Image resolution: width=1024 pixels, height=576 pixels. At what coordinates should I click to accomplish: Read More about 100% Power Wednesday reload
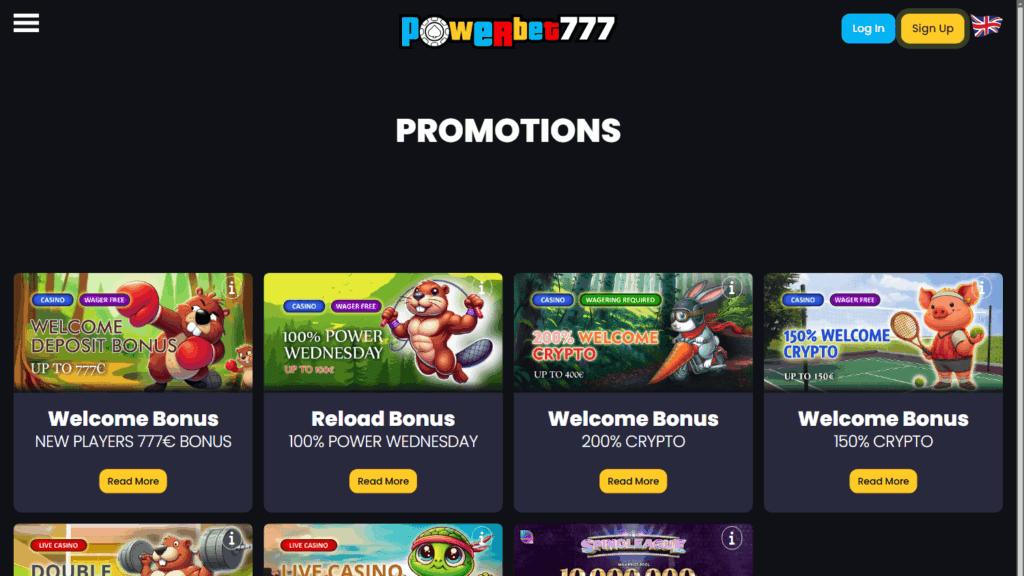383,481
